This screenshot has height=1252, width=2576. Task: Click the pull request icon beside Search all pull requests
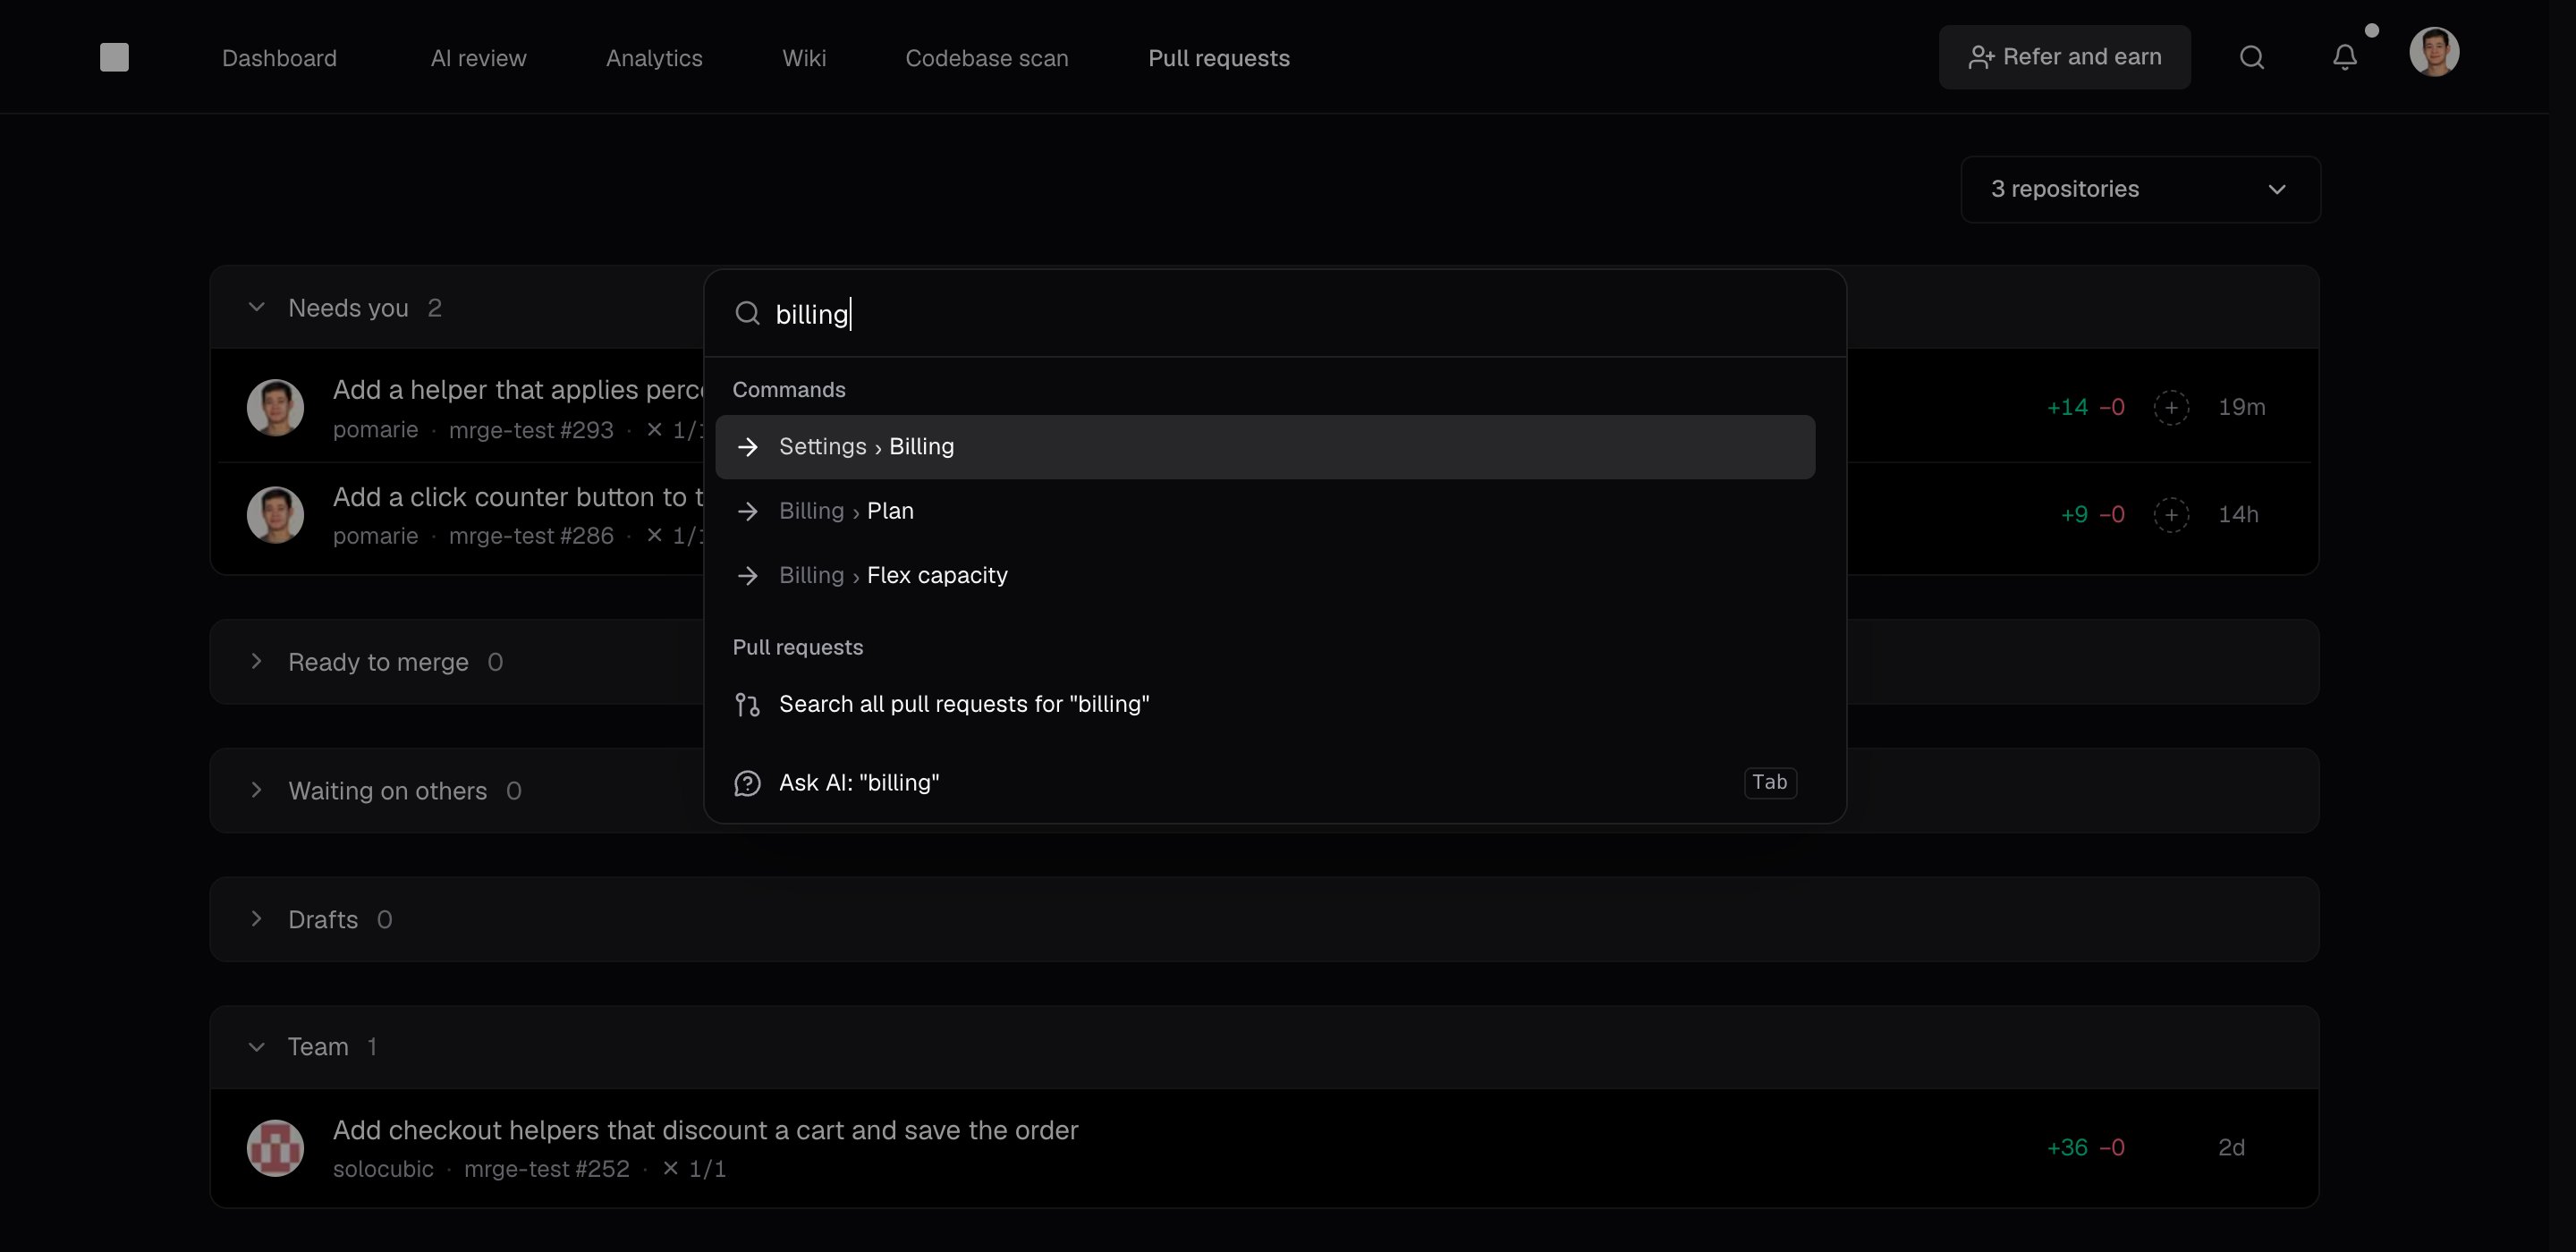click(x=747, y=704)
